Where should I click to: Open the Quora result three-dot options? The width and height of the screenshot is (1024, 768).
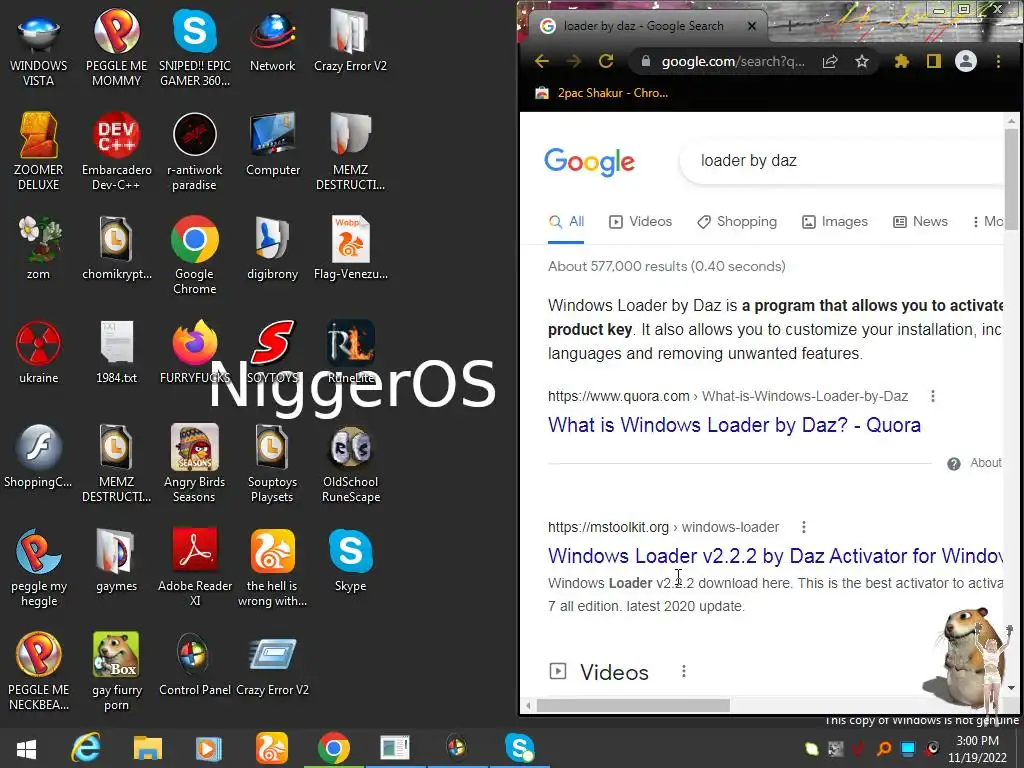(933, 396)
